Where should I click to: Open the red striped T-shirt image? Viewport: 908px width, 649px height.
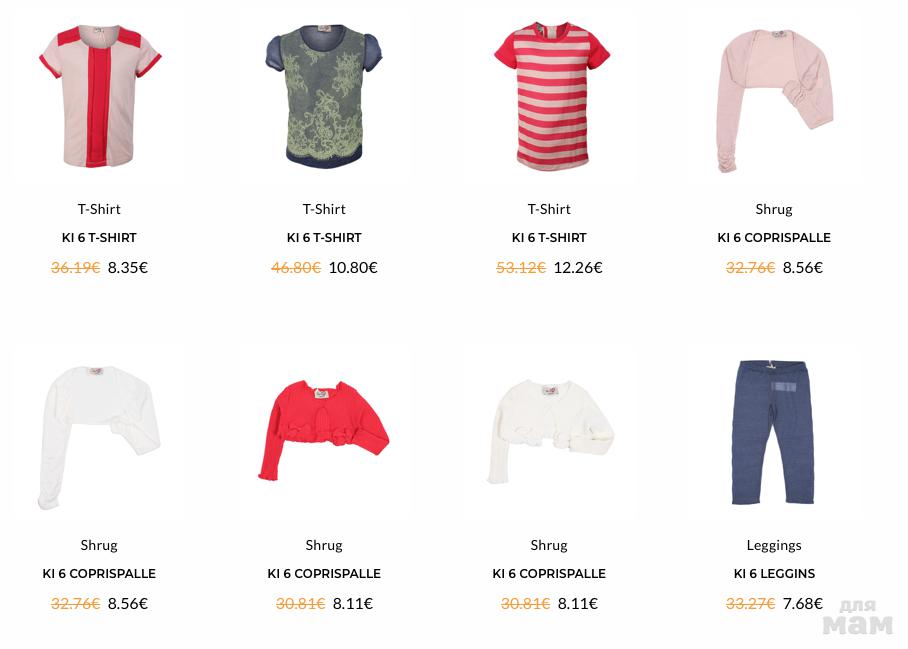551,96
